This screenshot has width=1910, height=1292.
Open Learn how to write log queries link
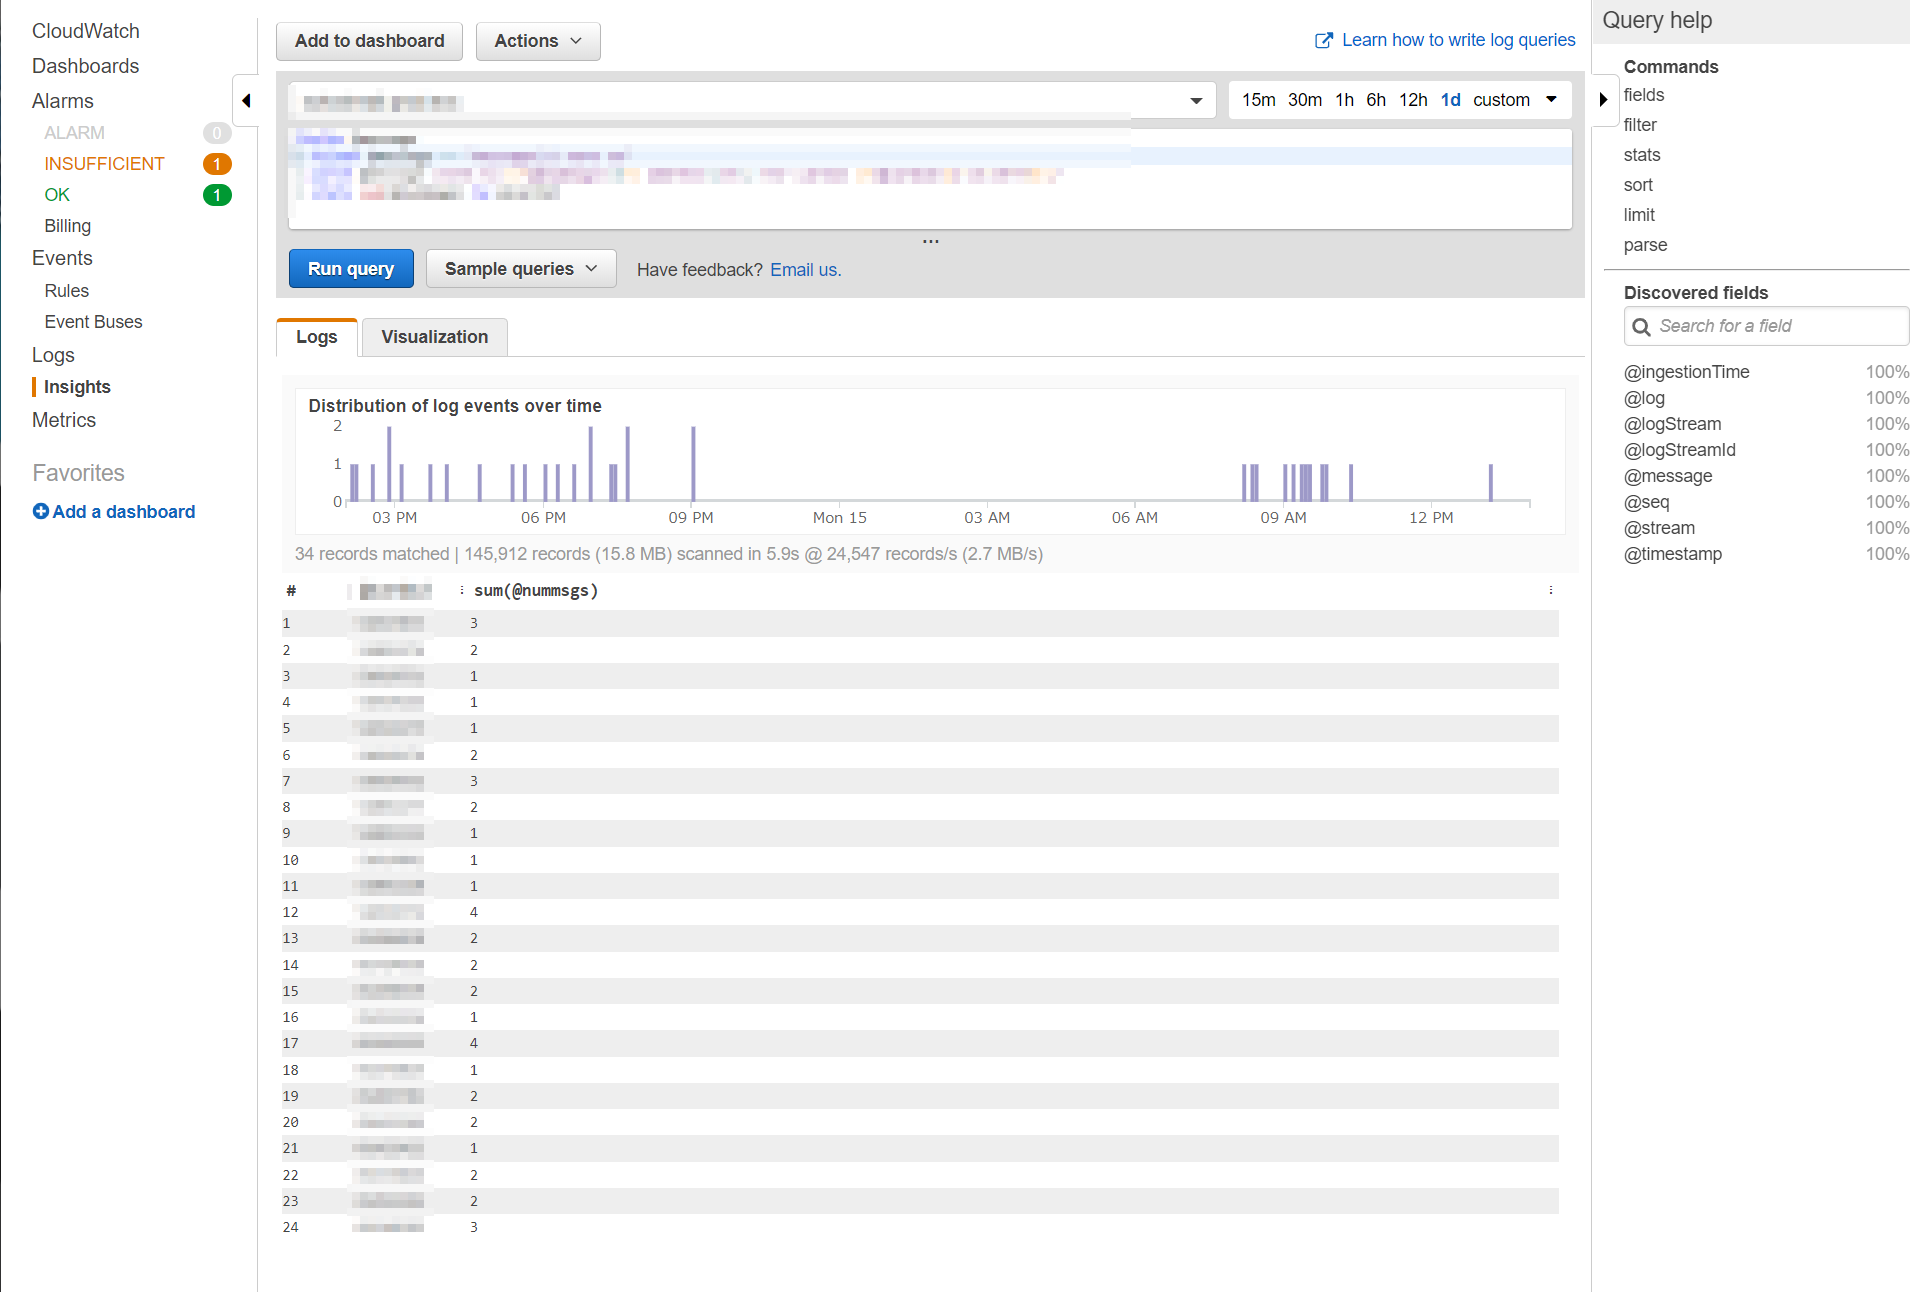pyautogui.click(x=1458, y=40)
